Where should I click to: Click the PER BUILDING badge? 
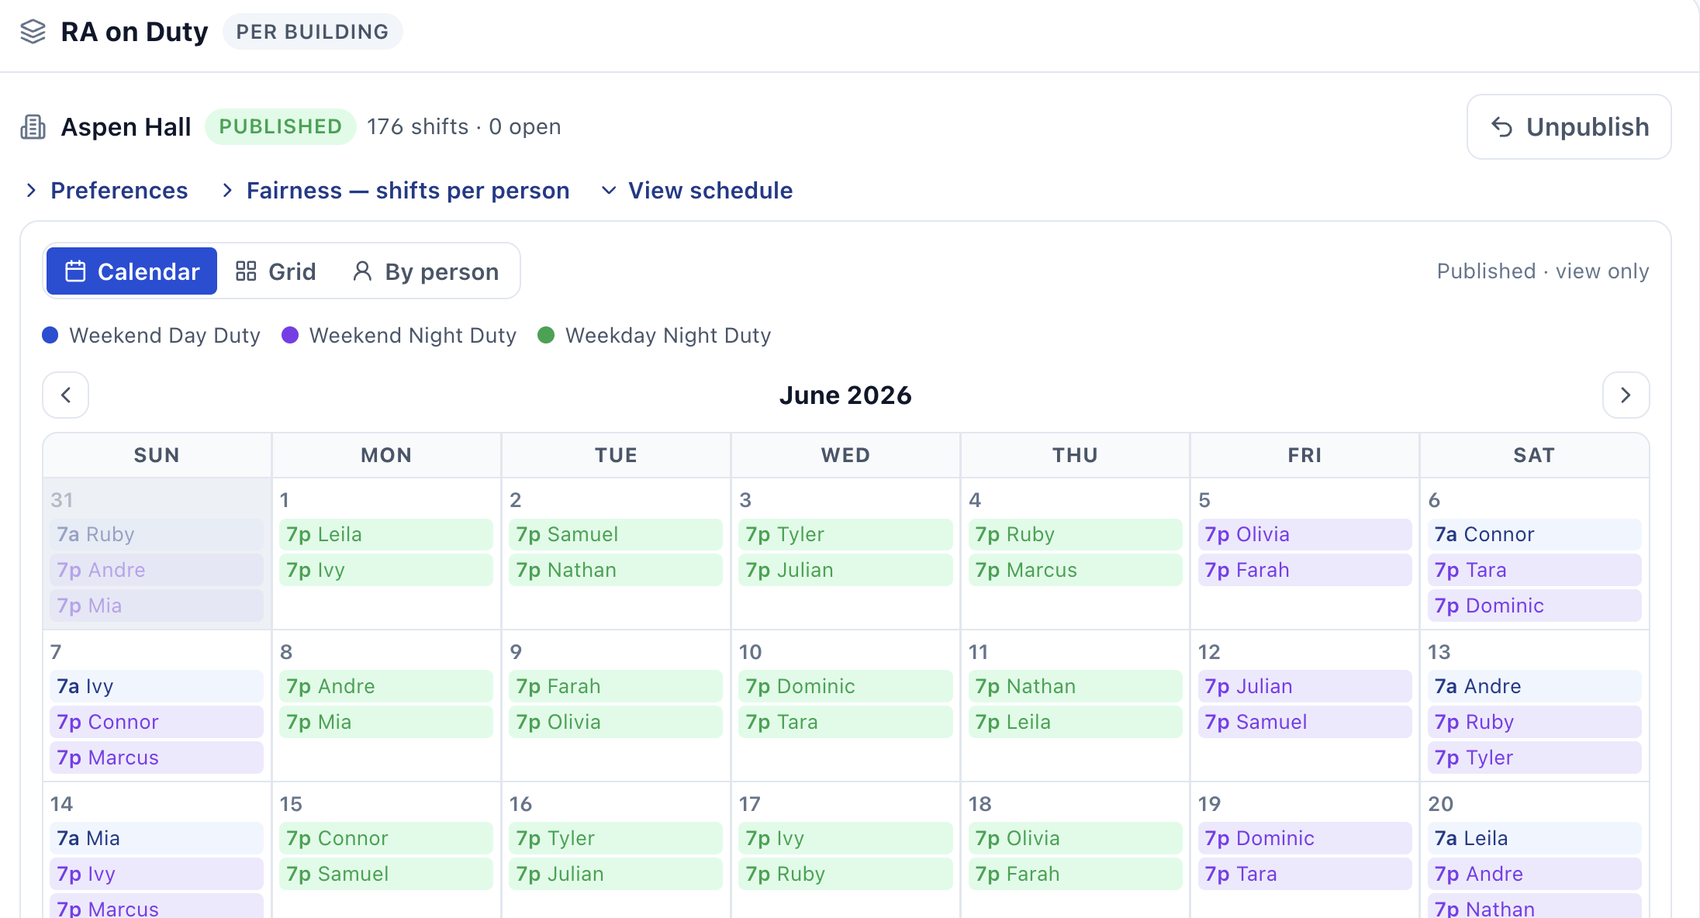click(312, 32)
